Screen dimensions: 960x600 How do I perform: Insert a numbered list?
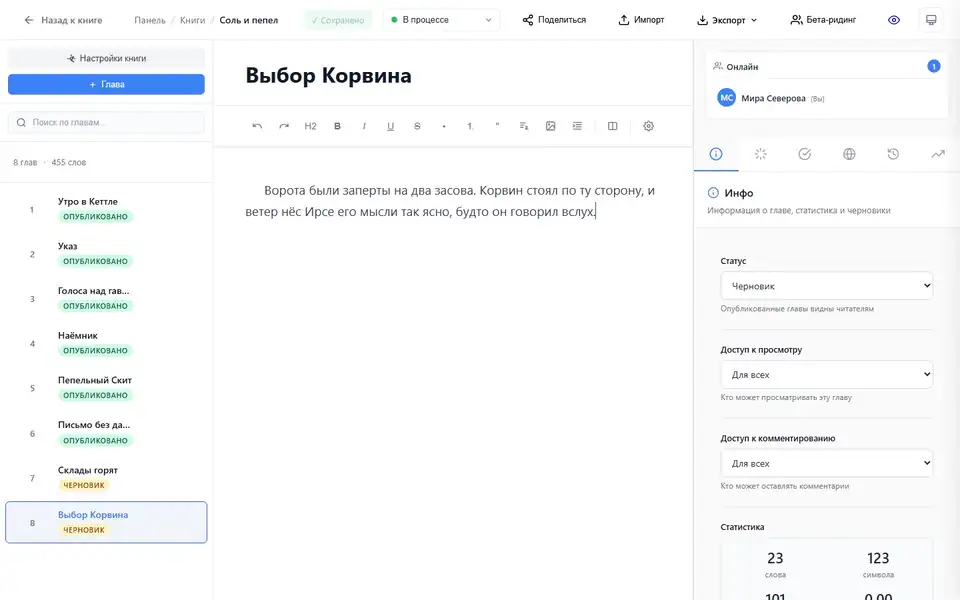470,126
